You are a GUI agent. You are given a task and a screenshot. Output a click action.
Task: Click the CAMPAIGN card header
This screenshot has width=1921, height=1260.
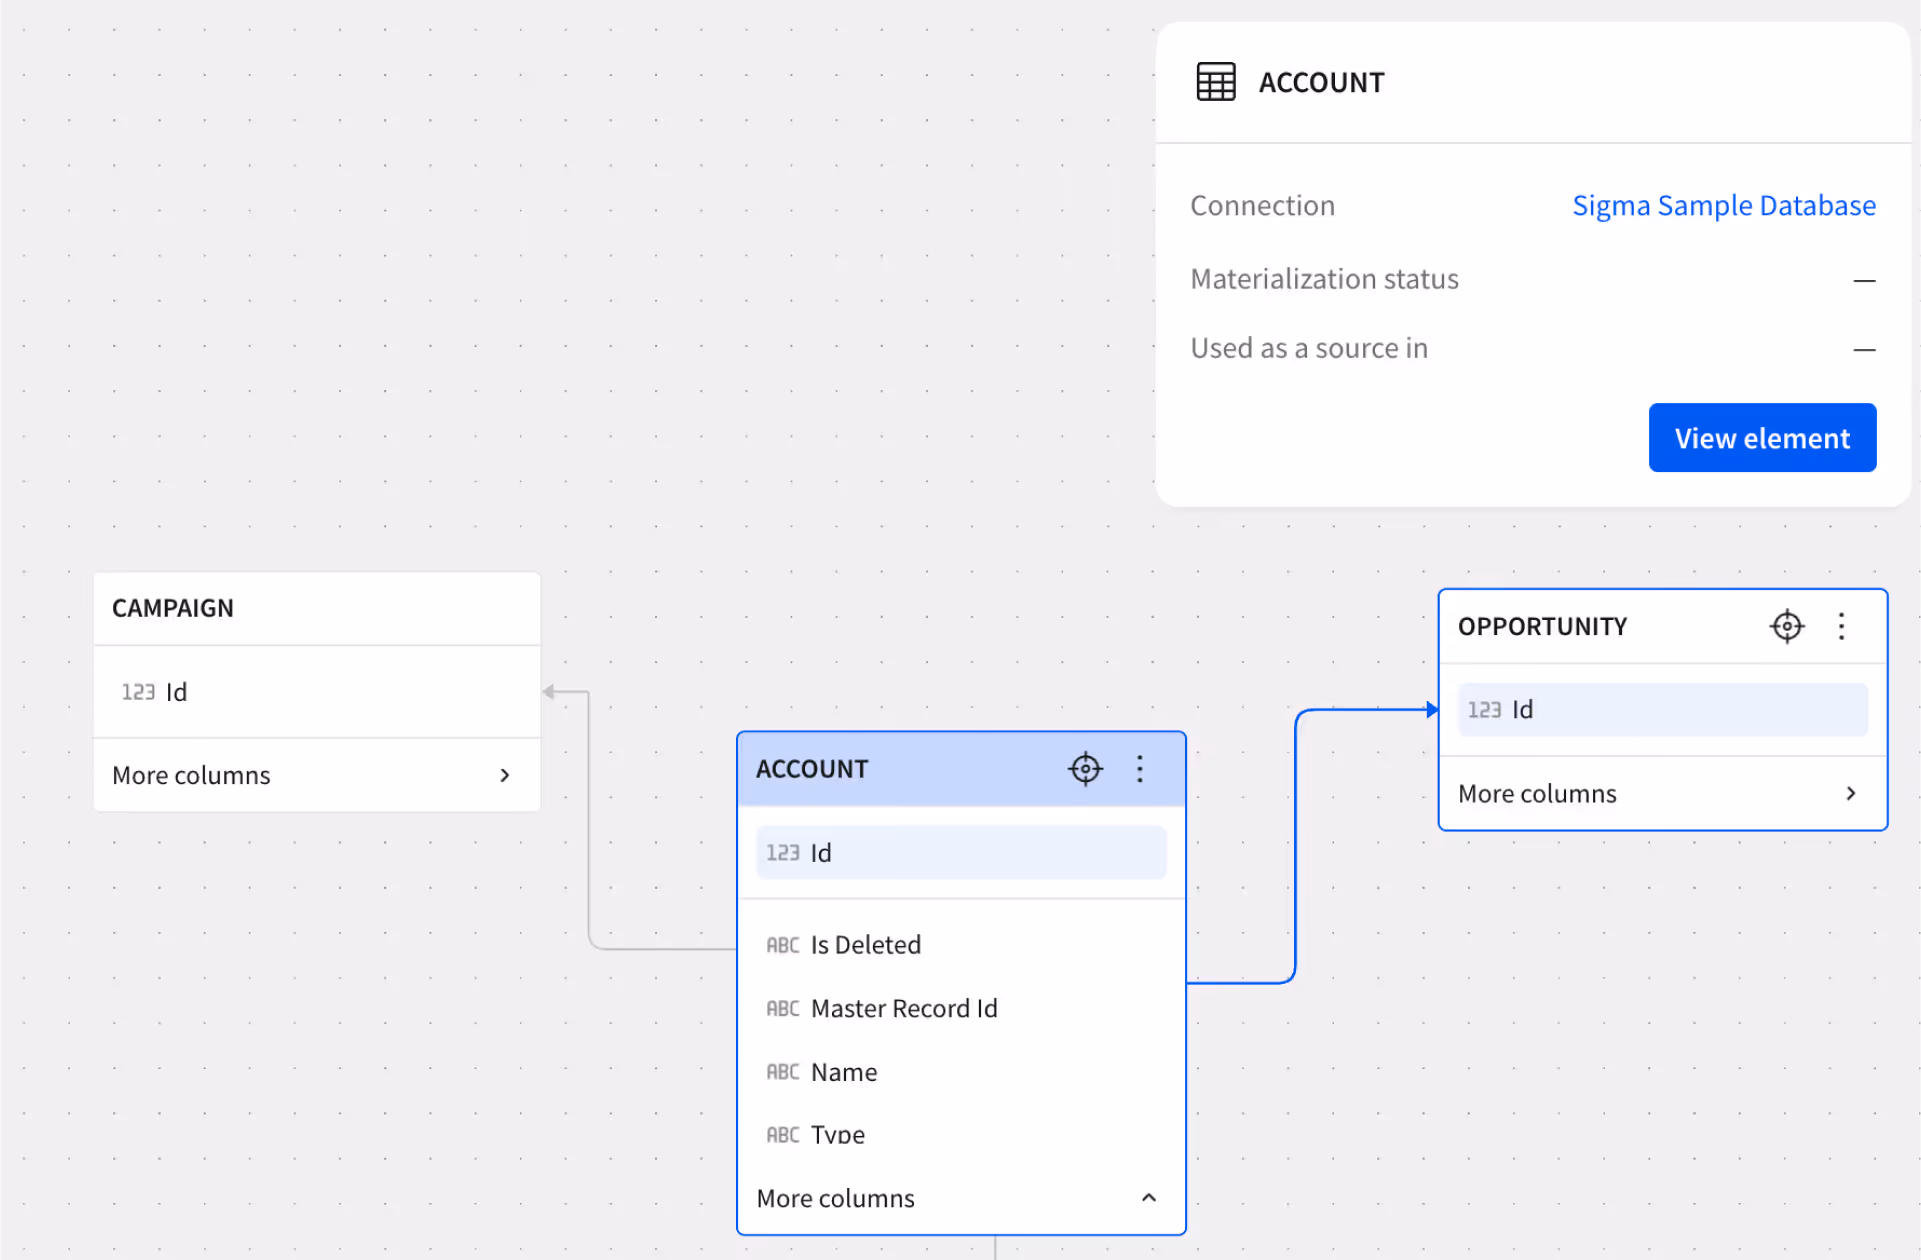click(x=316, y=608)
